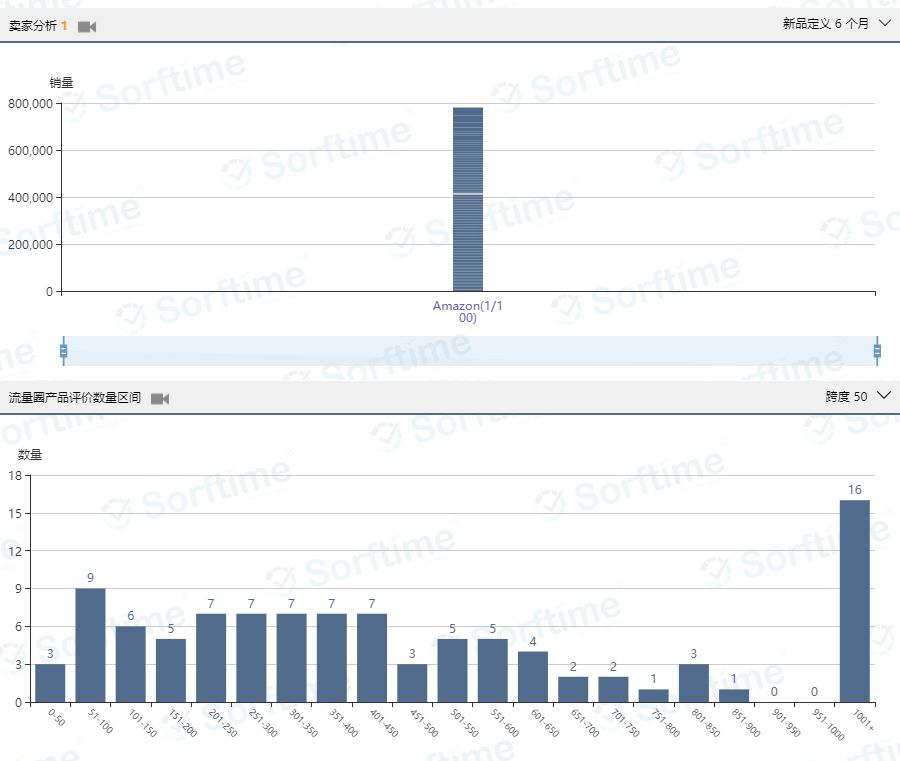900x761 pixels.
Task: Expand the 跨度 50 dropdown
Action: (x=858, y=396)
